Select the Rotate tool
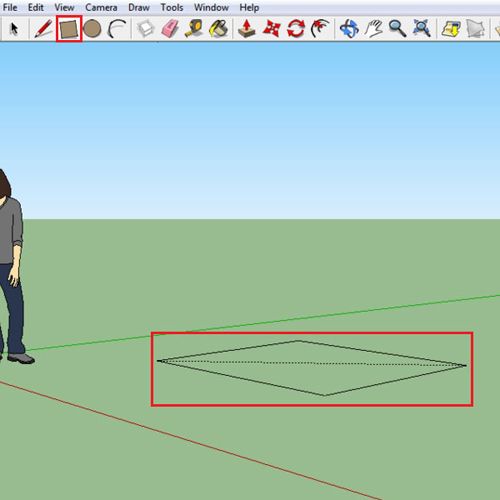 [296, 29]
